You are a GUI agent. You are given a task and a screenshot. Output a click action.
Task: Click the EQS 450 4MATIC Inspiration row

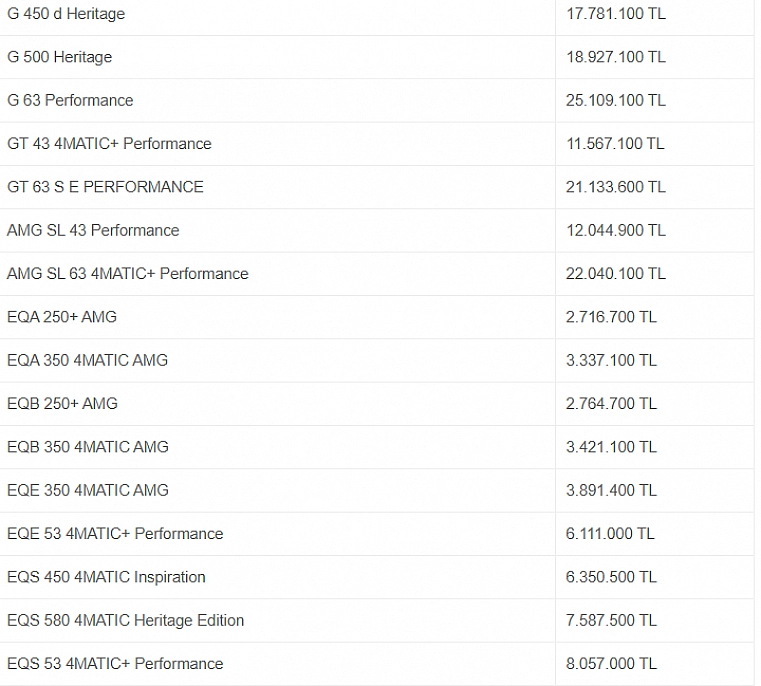tap(377, 577)
